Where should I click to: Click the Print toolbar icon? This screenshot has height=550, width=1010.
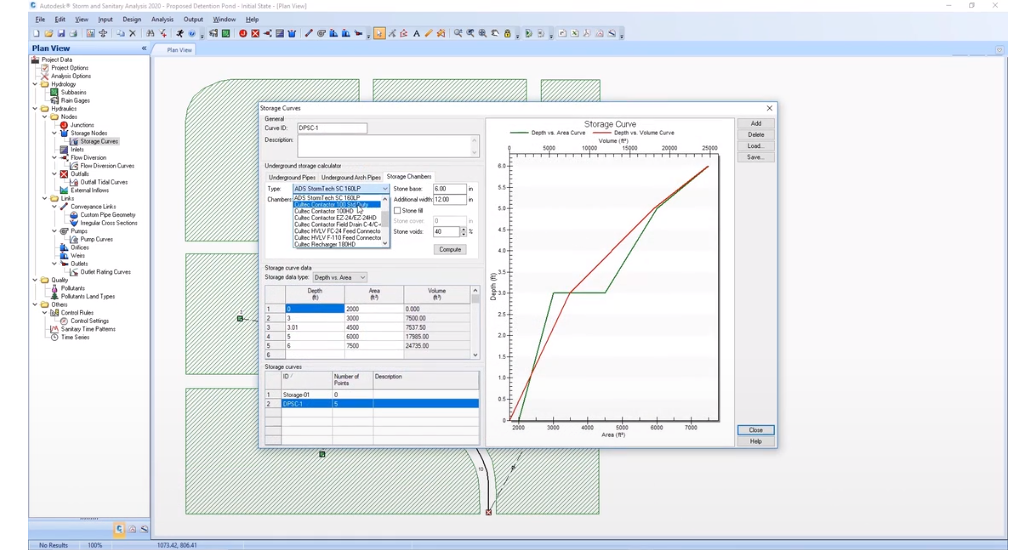tap(73, 33)
